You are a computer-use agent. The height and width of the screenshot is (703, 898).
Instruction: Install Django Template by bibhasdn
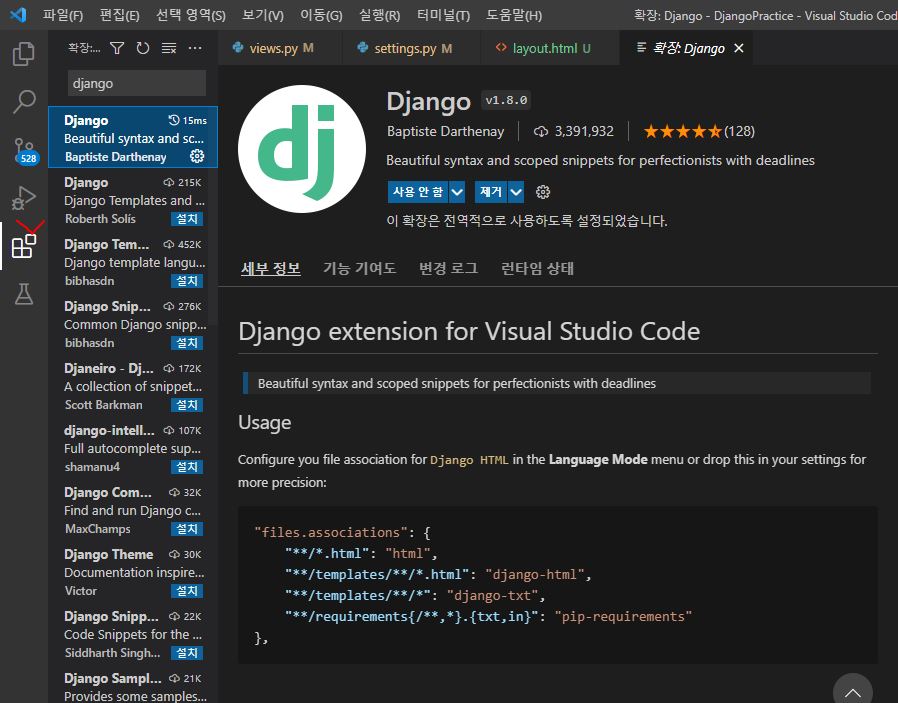tap(187, 281)
